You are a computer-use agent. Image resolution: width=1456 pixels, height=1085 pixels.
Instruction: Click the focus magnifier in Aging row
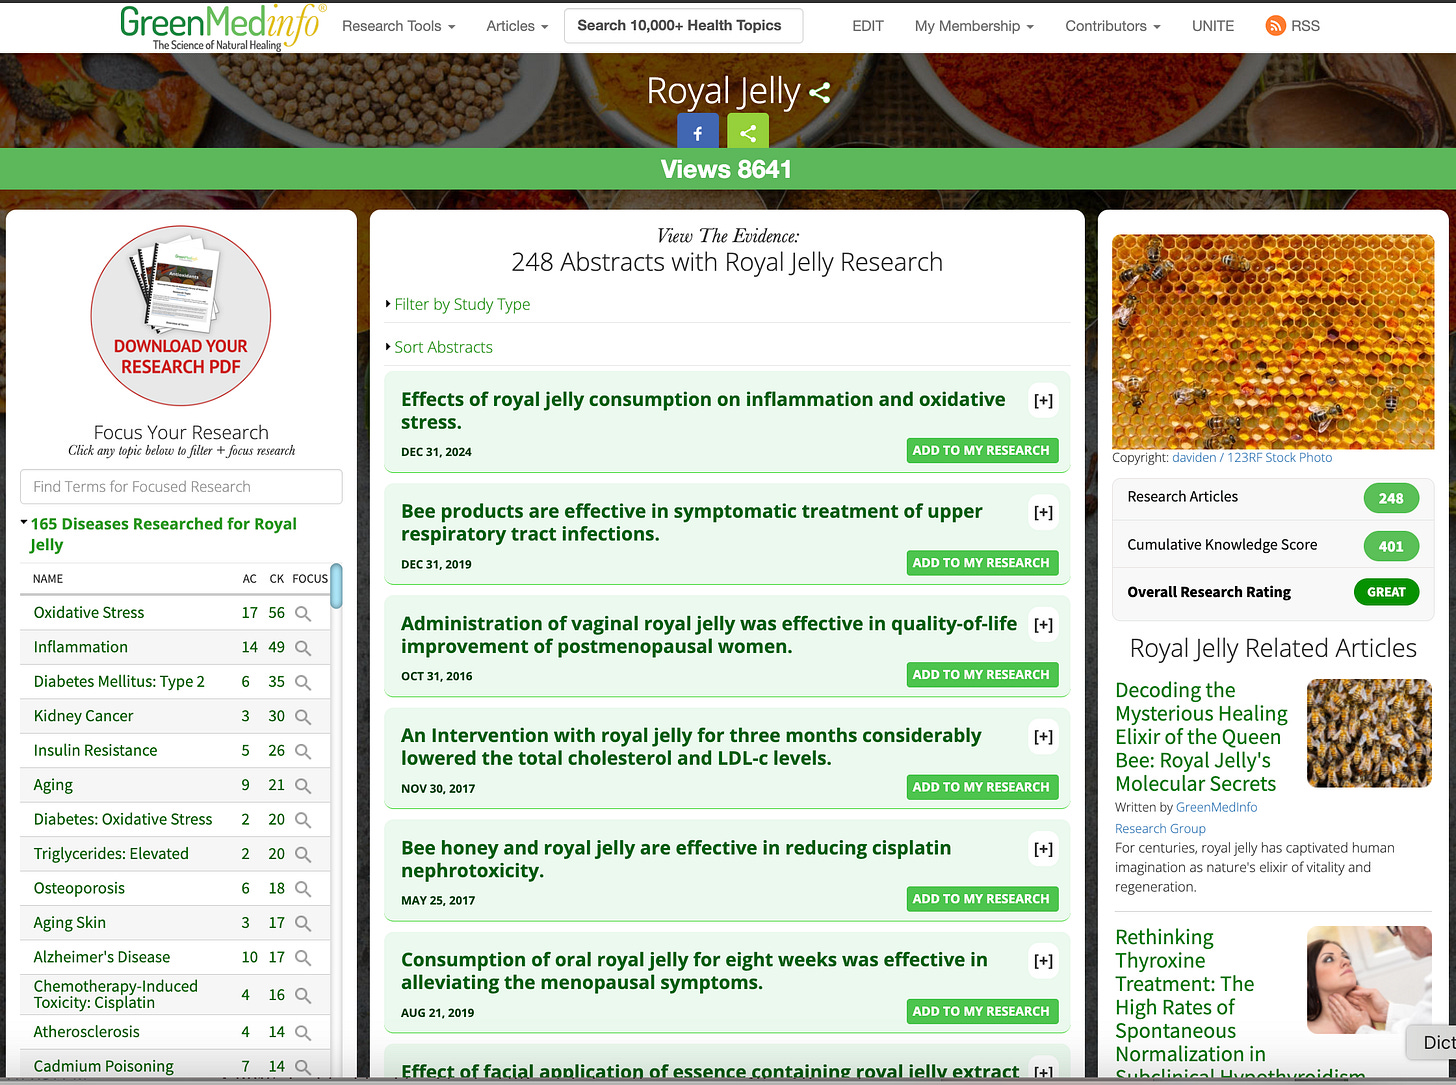(303, 786)
